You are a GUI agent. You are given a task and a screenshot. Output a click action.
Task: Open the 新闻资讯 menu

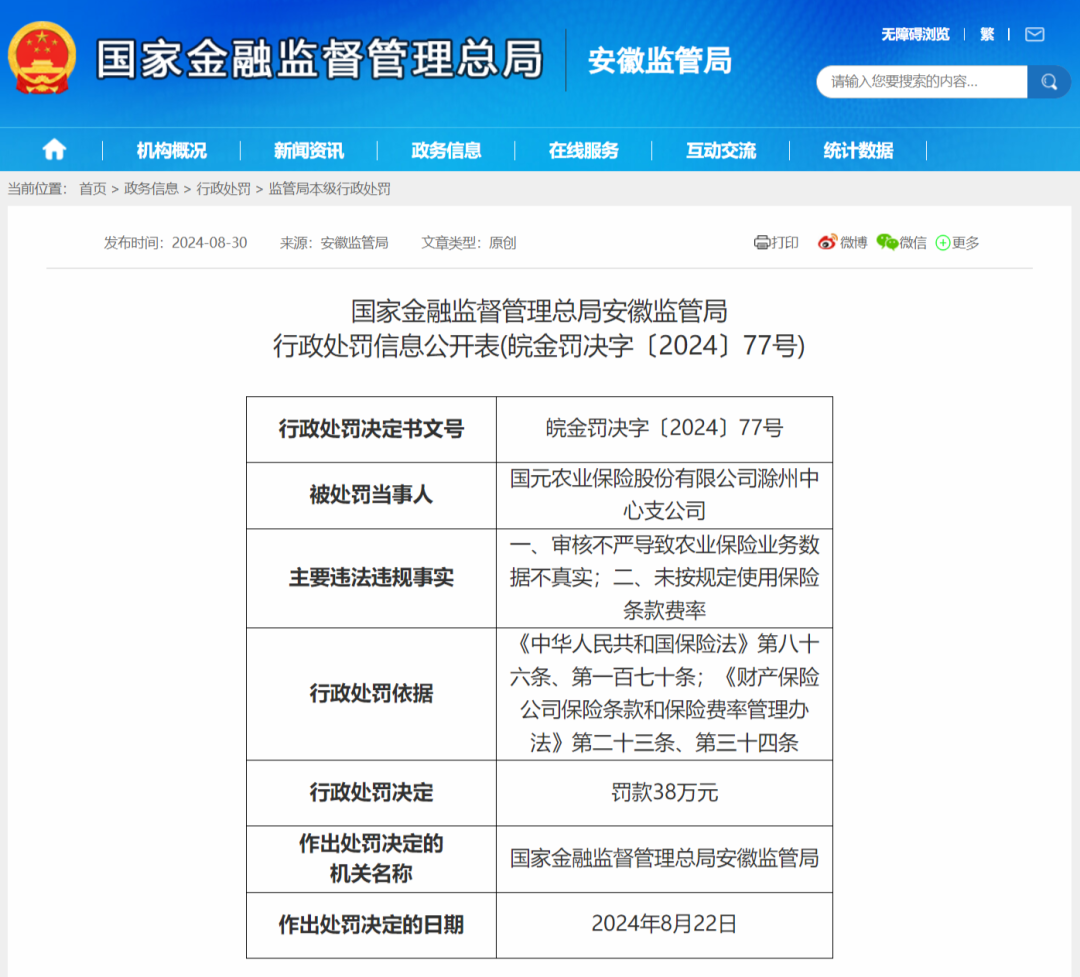pos(309,150)
